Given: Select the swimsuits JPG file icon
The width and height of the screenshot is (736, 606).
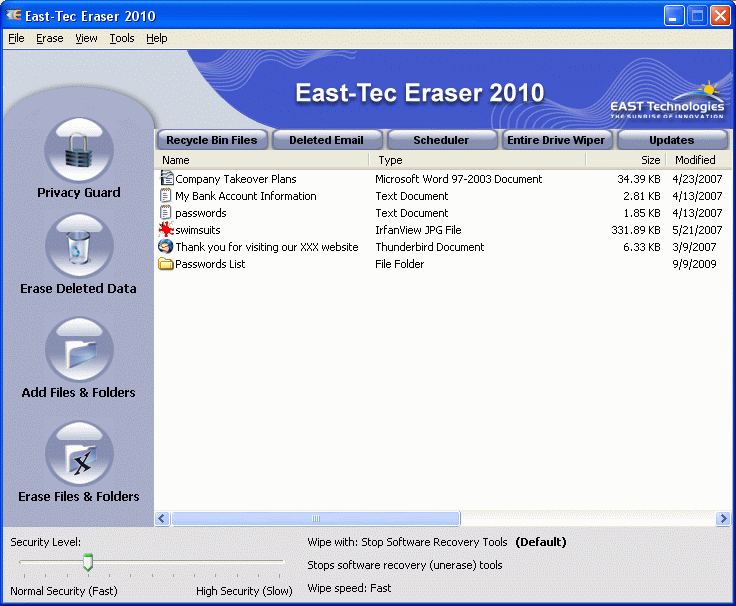Looking at the screenshot, I should pyautogui.click(x=166, y=230).
